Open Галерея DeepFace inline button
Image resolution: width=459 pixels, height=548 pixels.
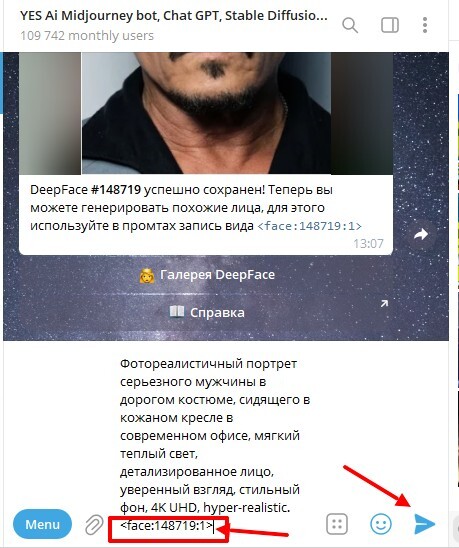(206, 275)
